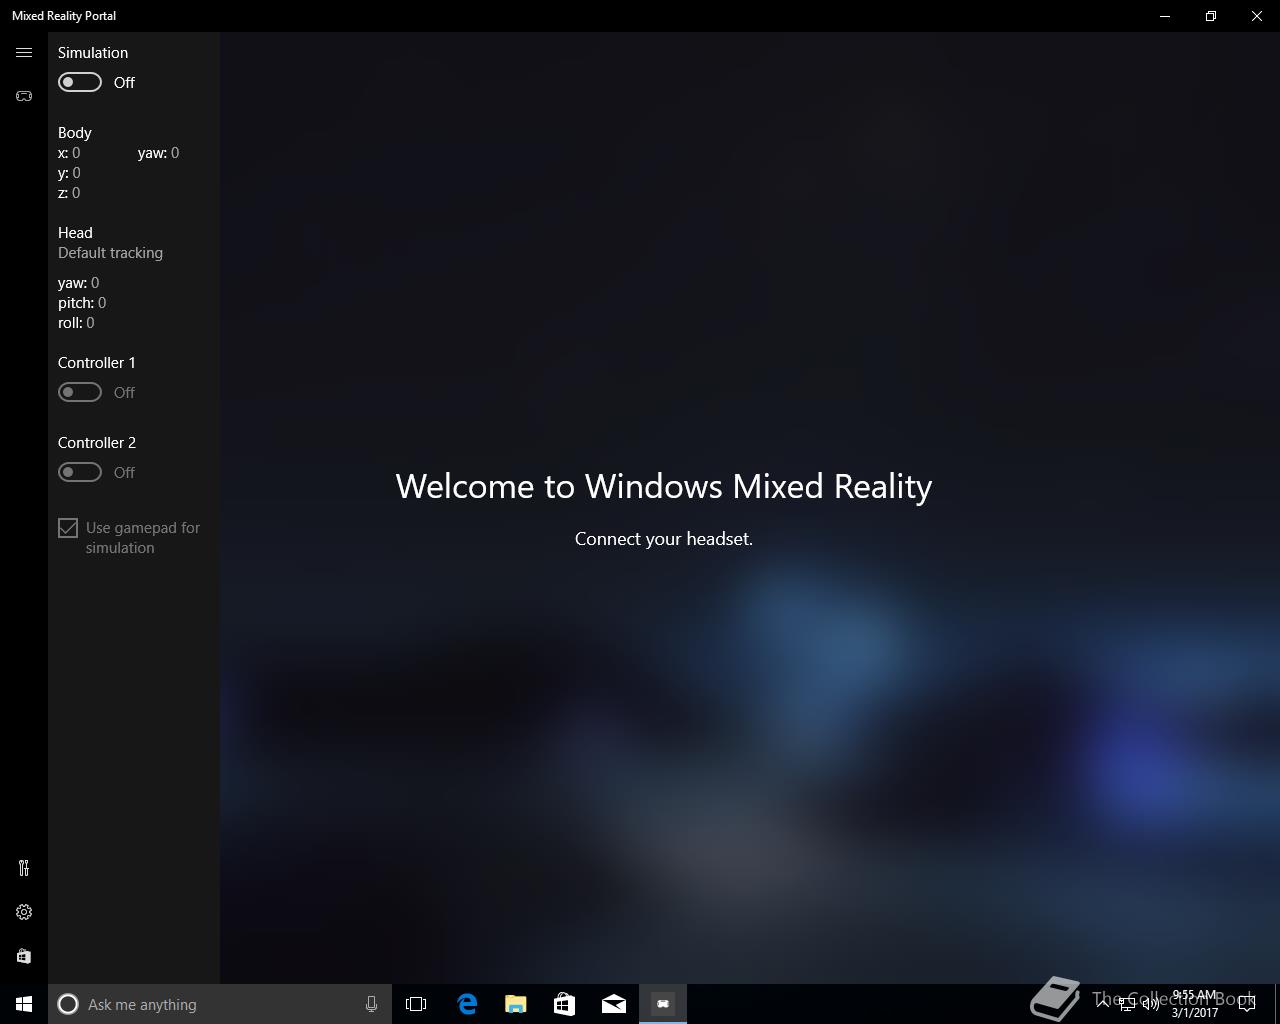Click the Body z value
Screen dimensions: 1280x1024
coord(76,193)
